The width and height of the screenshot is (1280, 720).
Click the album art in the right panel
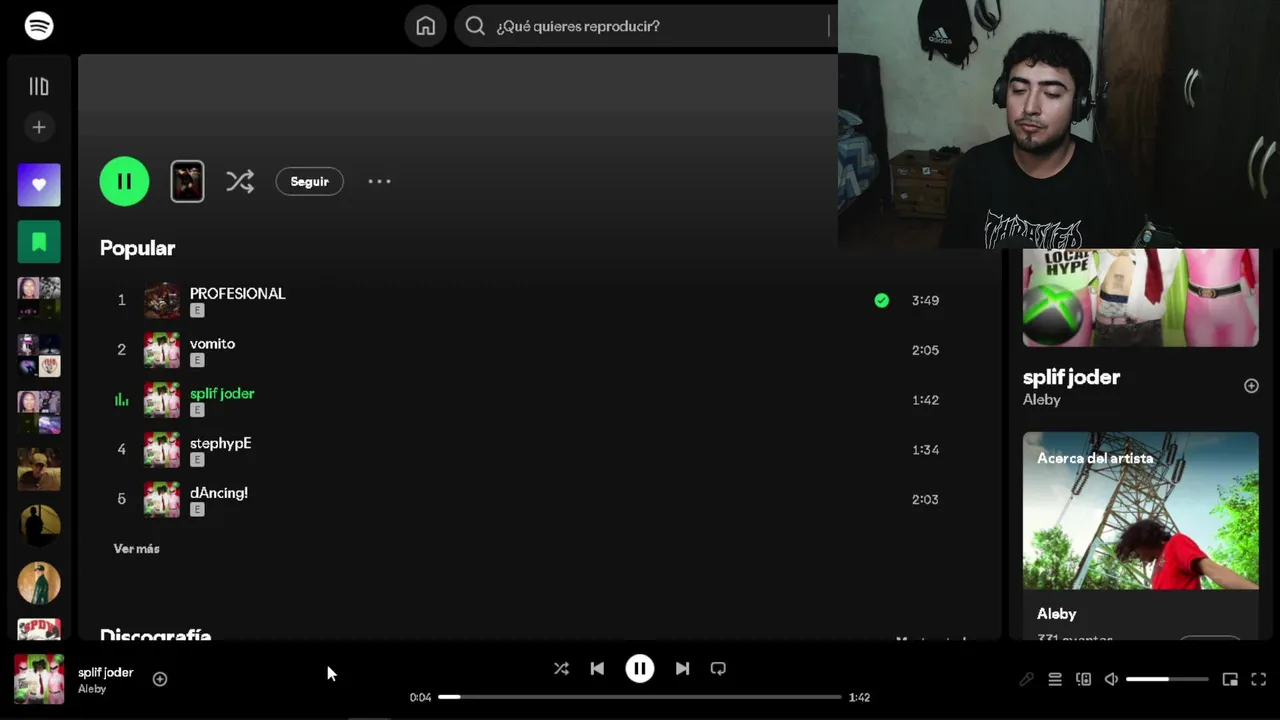tap(1140, 298)
